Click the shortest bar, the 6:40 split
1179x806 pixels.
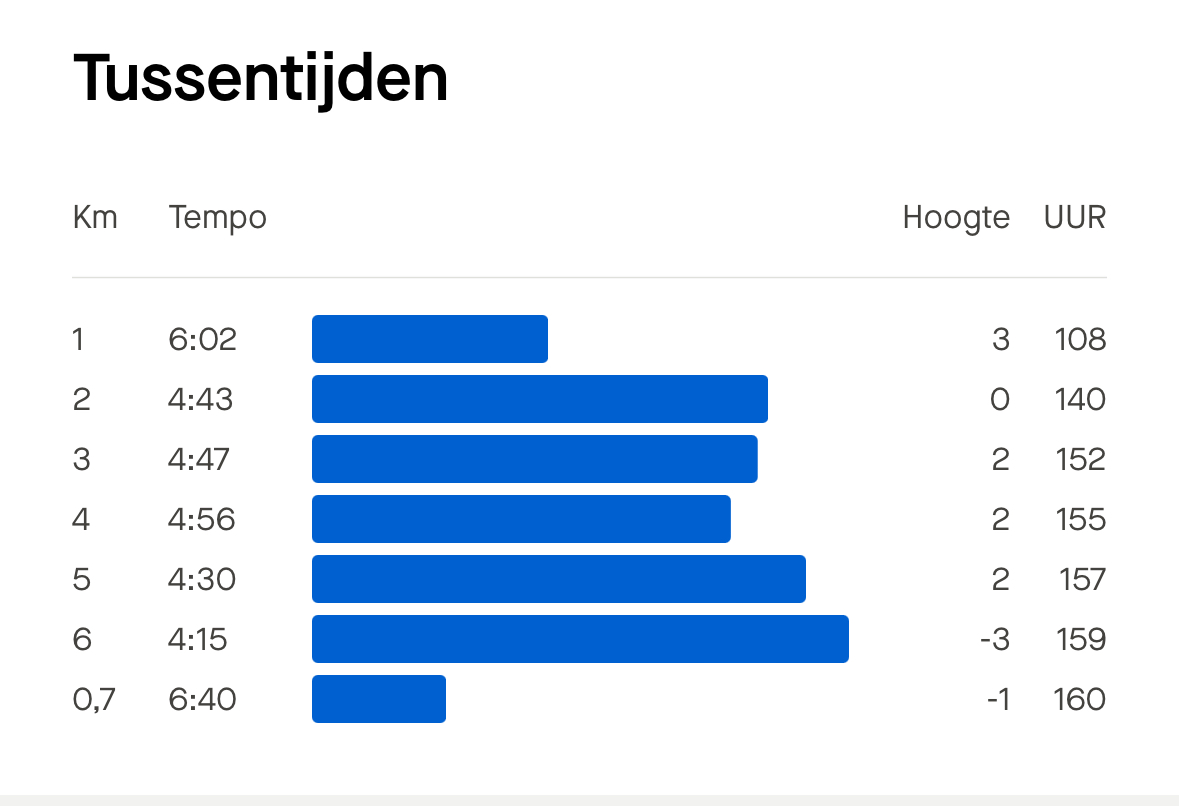[x=379, y=699]
